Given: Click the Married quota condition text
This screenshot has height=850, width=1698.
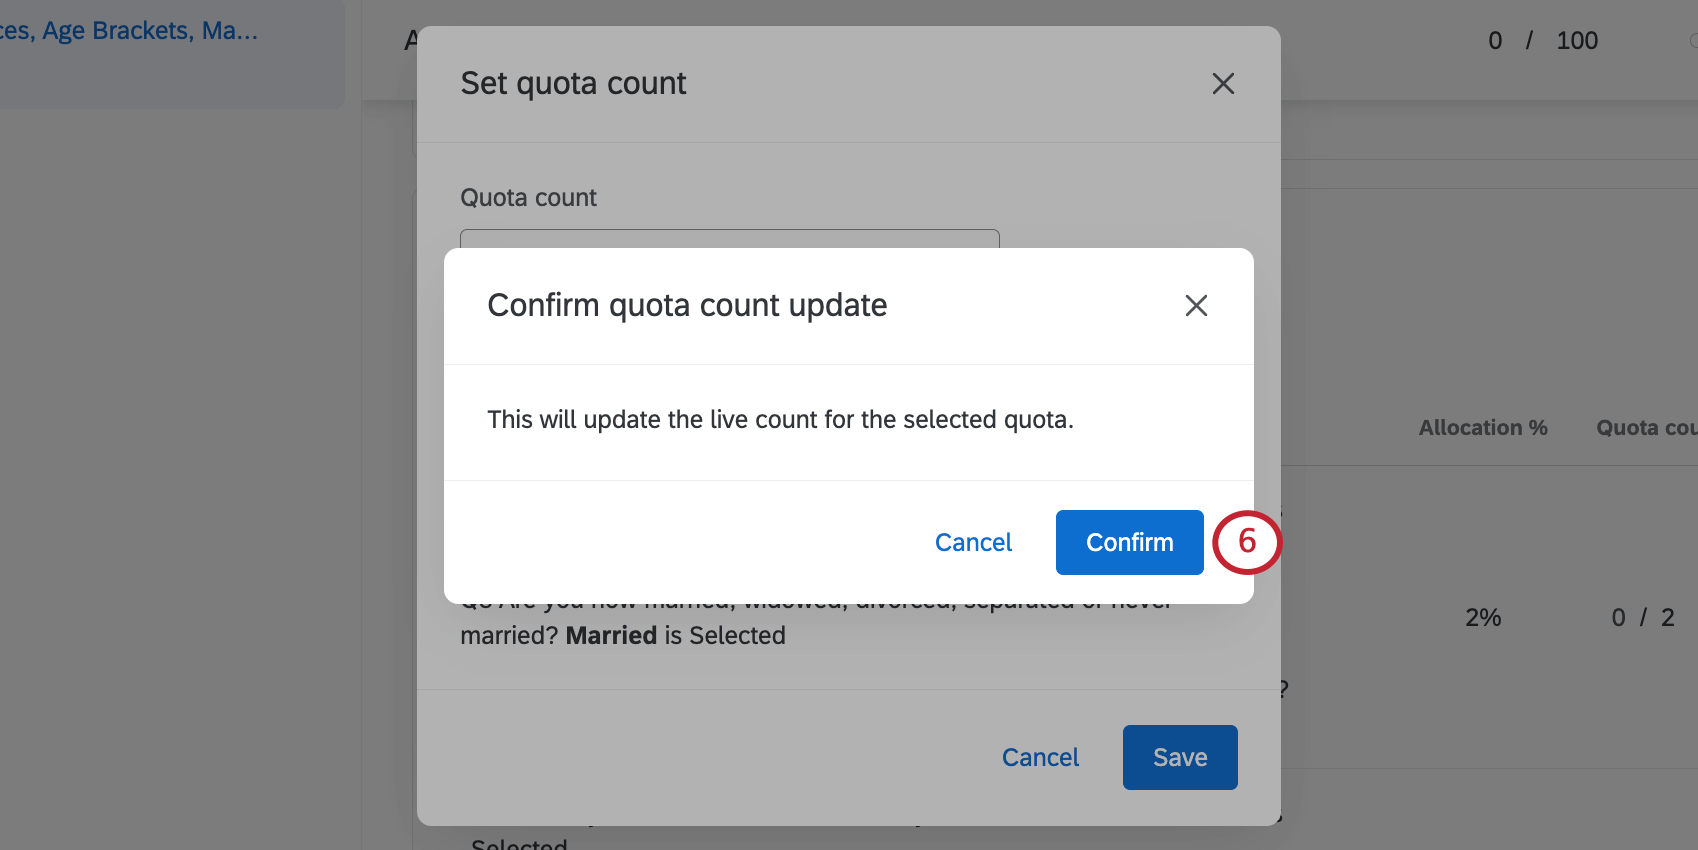Looking at the screenshot, I should 611,635.
